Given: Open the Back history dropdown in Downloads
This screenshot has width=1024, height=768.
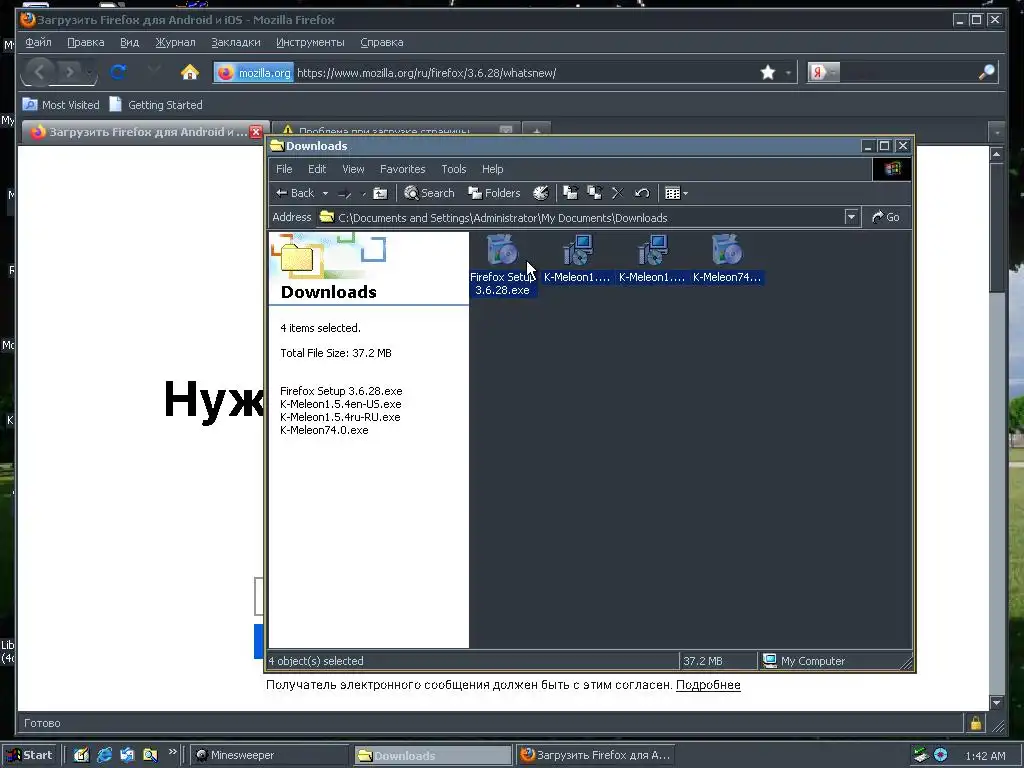Looking at the screenshot, I should click(325, 193).
